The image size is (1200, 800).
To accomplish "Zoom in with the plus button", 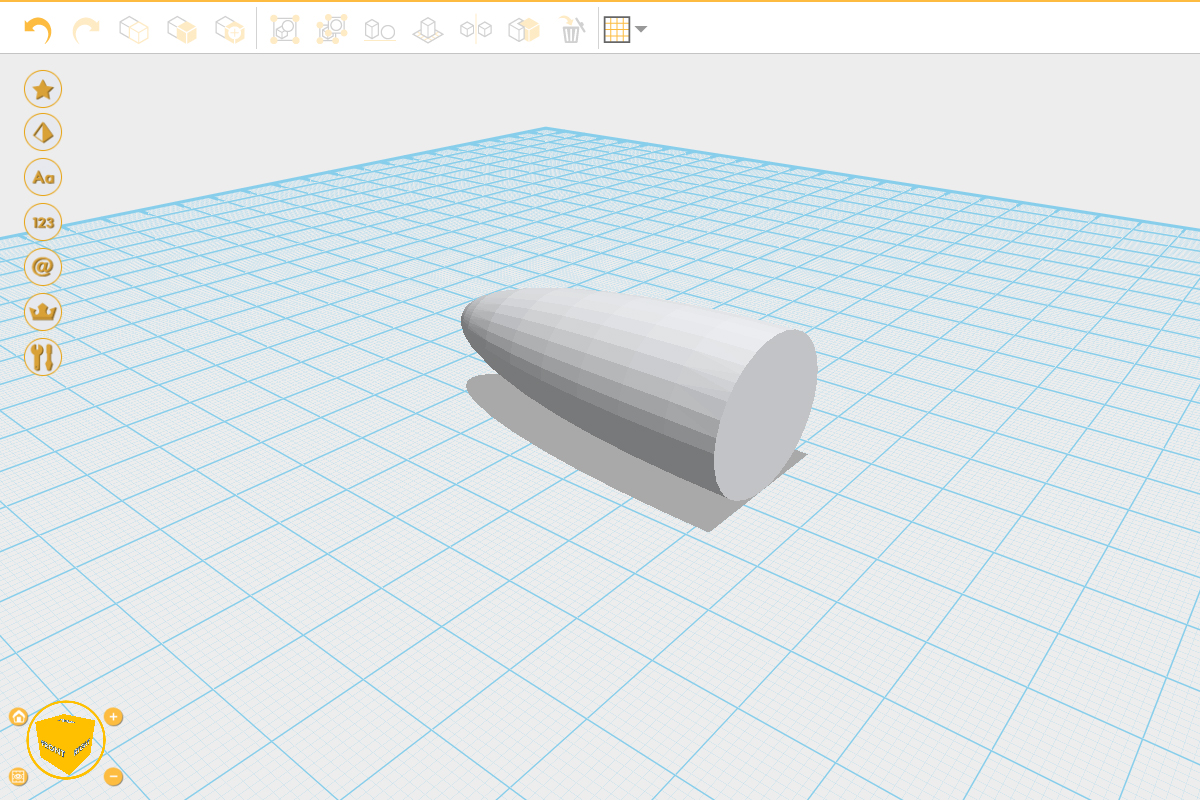I will (114, 716).
